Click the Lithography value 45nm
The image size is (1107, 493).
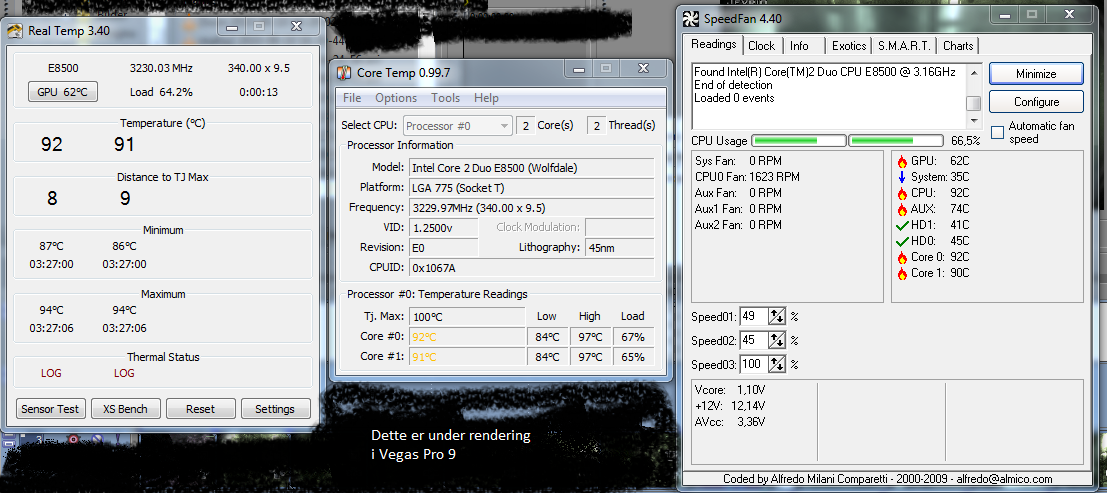click(x=619, y=247)
